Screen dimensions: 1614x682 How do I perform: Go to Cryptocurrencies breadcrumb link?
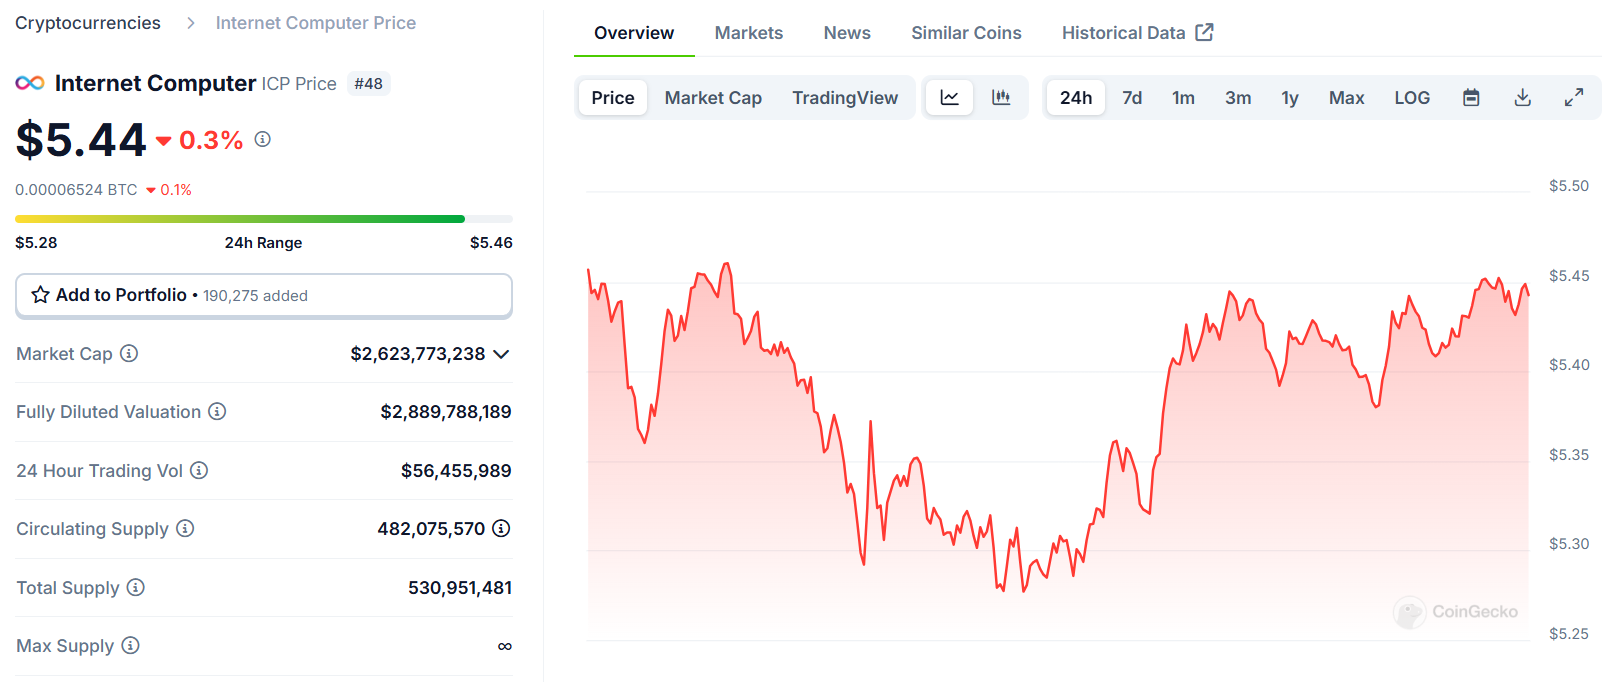click(88, 23)
